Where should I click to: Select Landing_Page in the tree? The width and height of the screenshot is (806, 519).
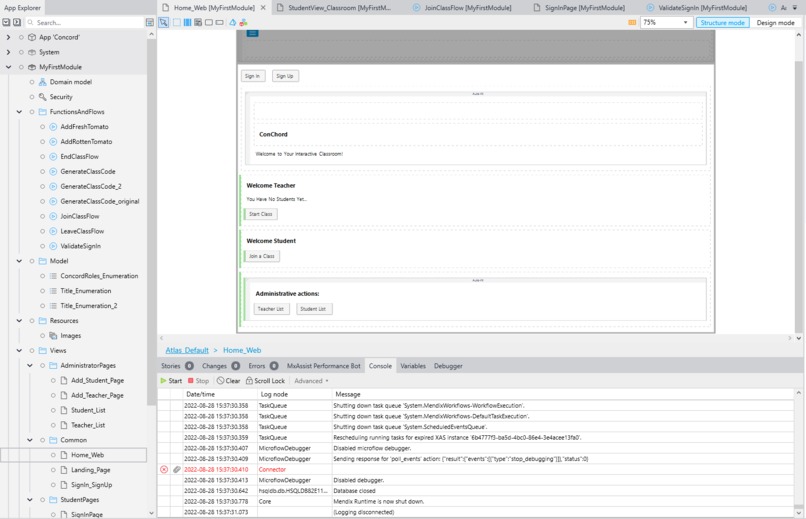coord(90,470)
